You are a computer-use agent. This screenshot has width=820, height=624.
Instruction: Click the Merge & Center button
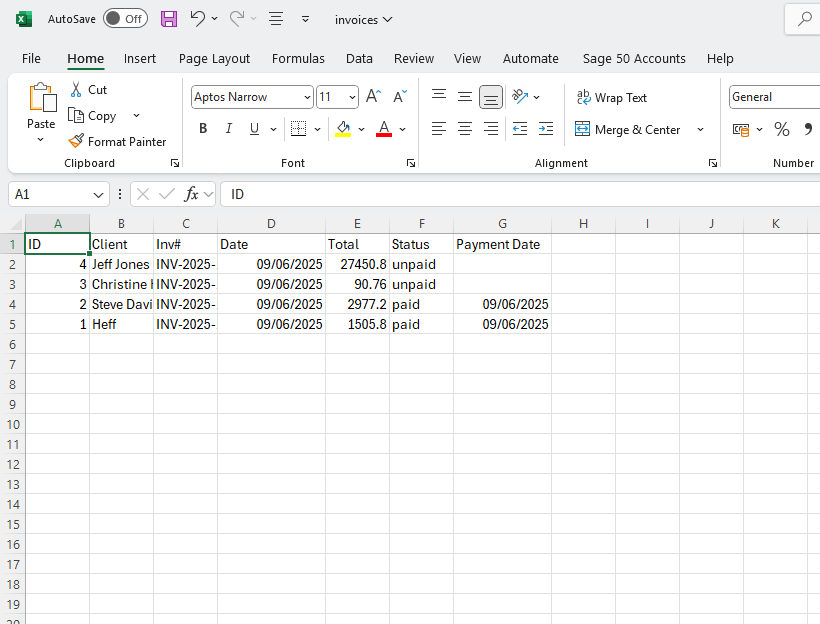tap(628, 129)
